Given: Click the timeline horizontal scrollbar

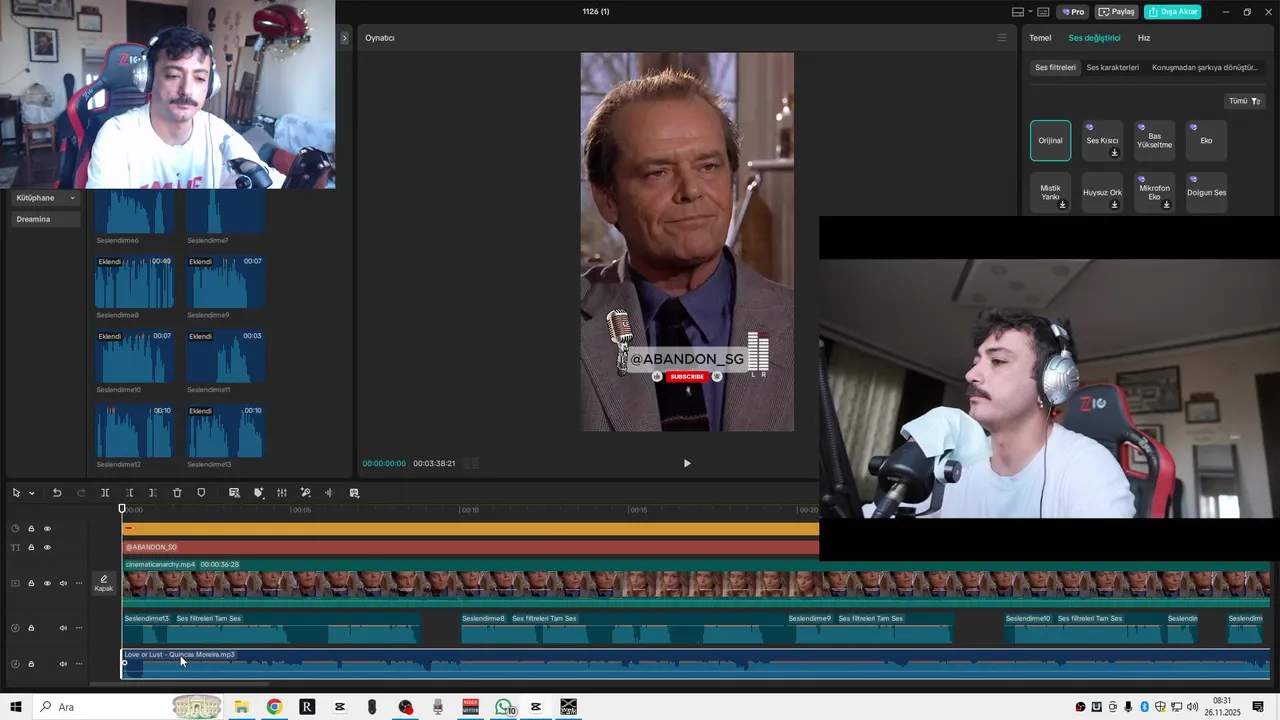Looking at the screenshot, I should 180,685.
